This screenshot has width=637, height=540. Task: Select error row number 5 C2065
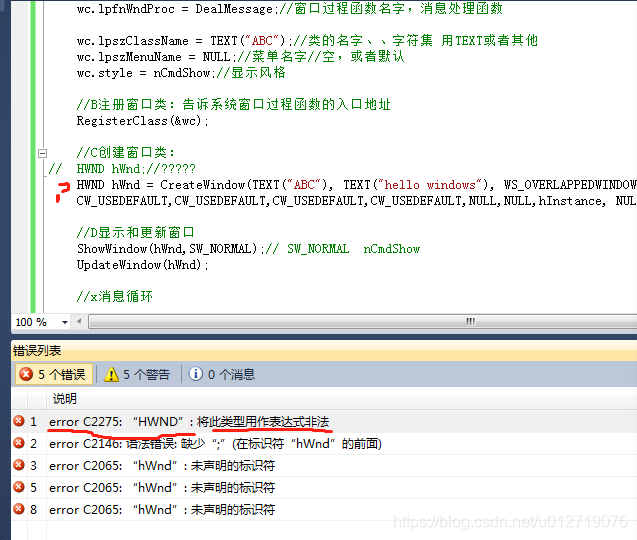point(324,488)
